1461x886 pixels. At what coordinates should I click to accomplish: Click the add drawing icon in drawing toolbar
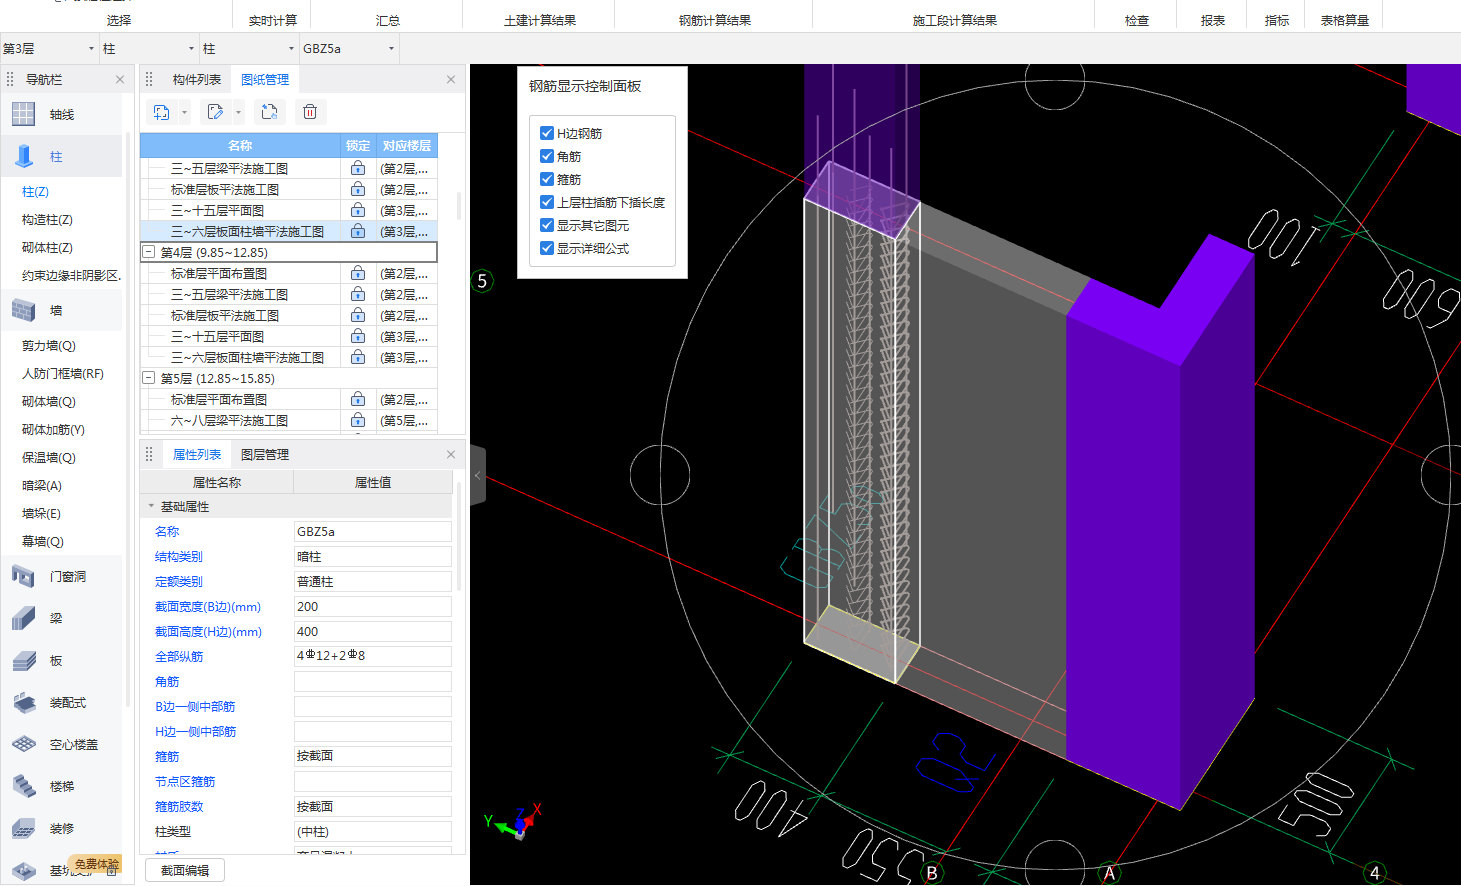click(x=161, y=112)
